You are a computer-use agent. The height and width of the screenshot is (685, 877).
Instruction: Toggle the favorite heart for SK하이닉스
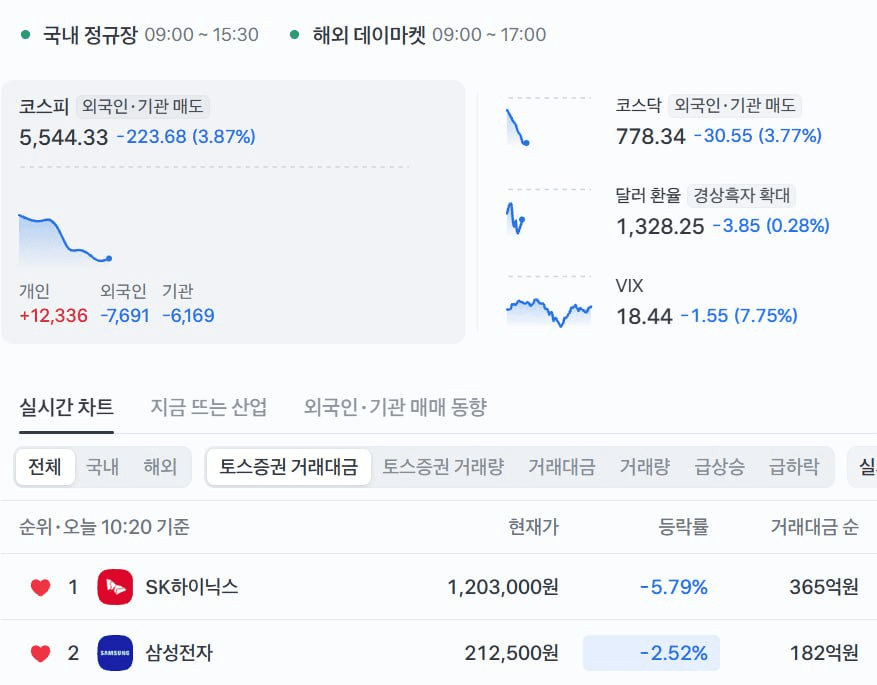(x=40, y=587)
